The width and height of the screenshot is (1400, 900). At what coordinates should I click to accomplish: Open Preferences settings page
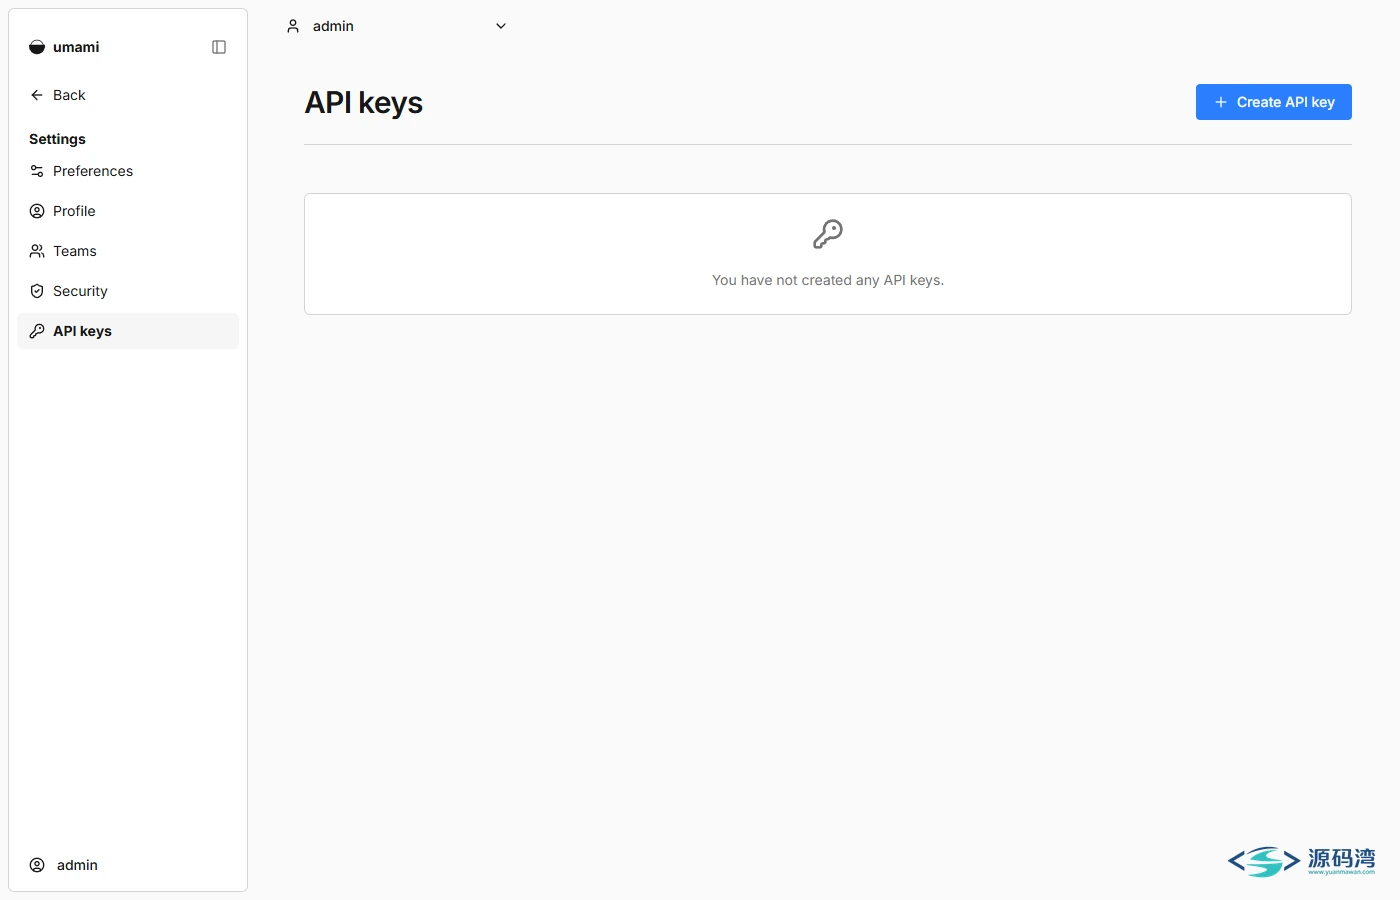[128, 171]
